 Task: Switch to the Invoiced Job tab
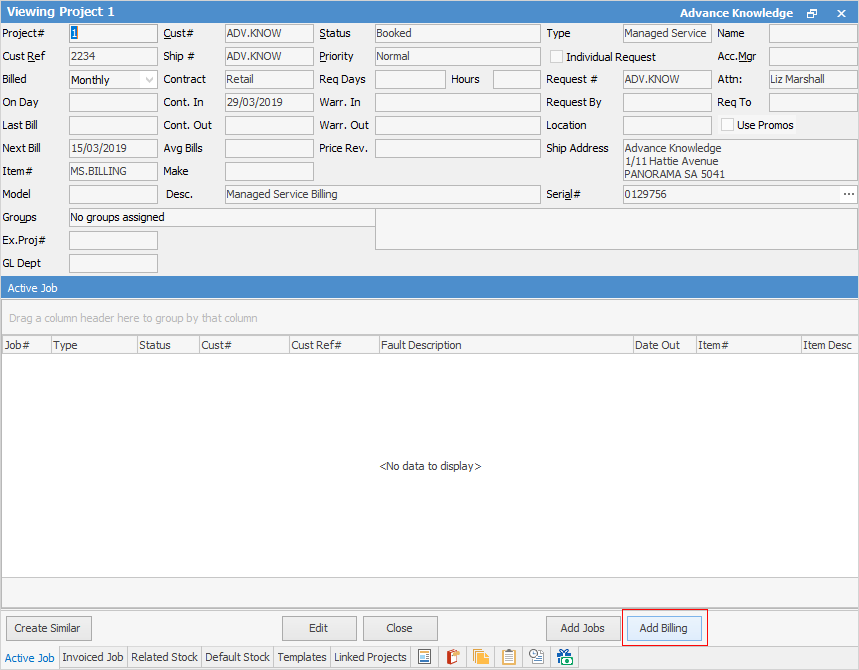point(93,657)
